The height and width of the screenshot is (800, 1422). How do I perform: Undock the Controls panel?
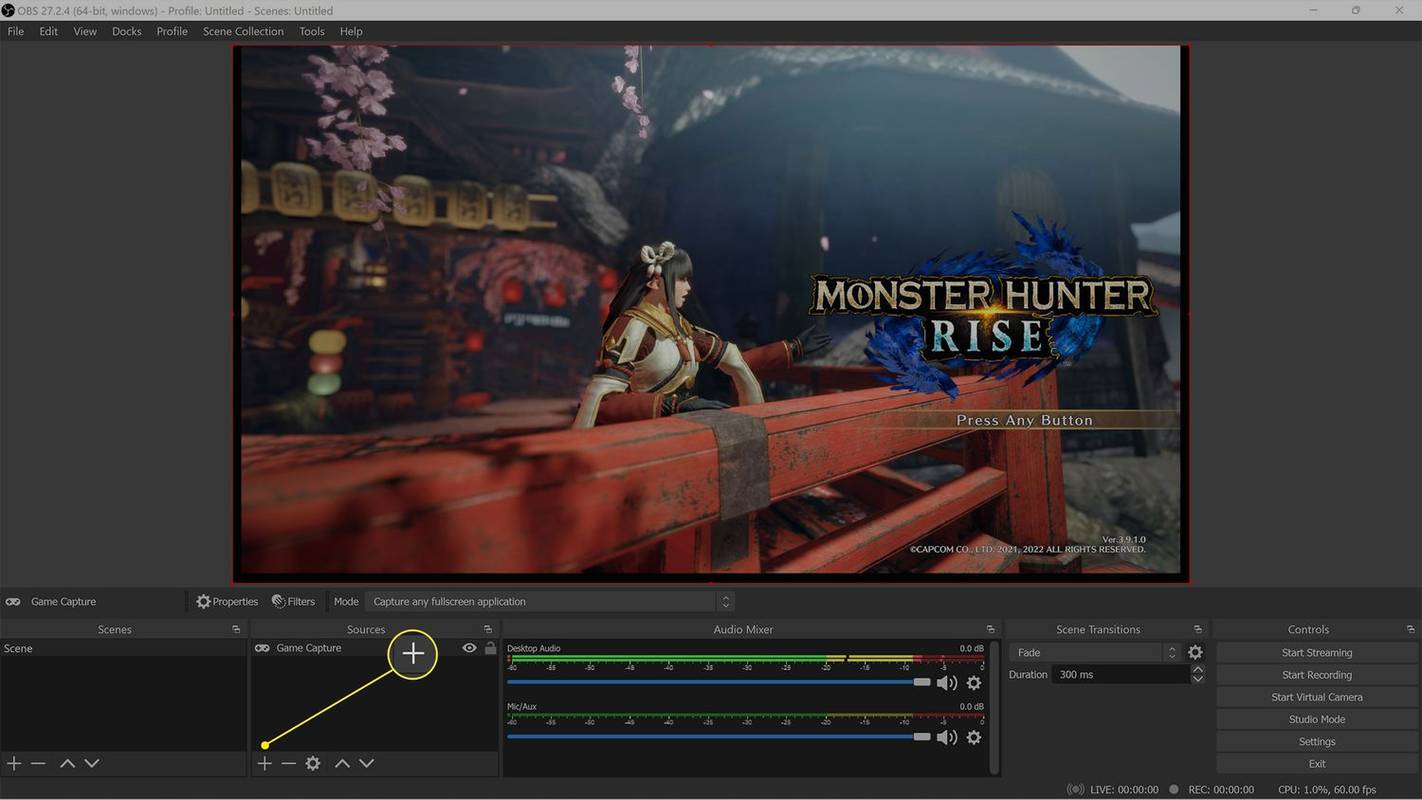(x=1411, y=629)
